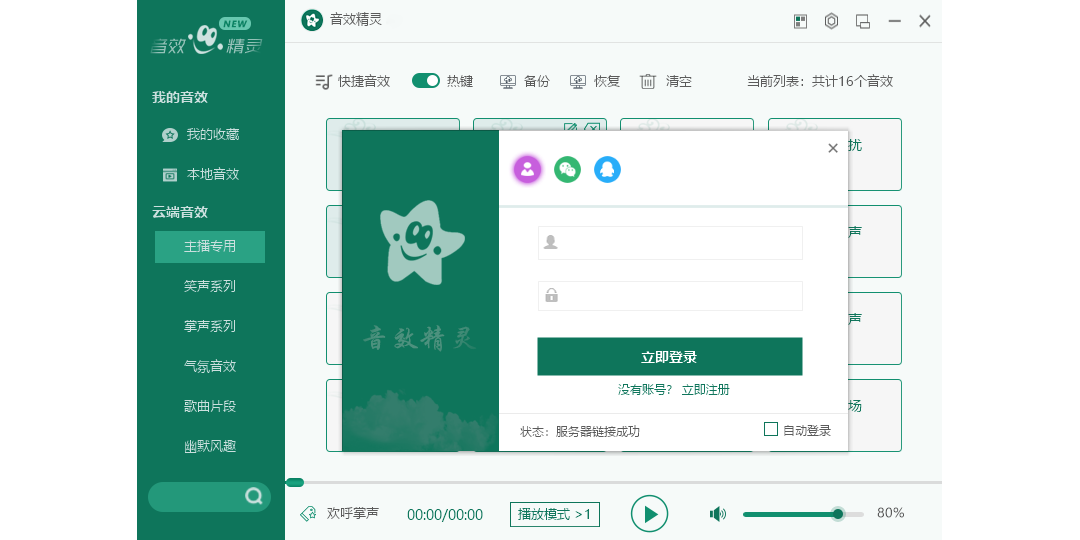1080x540 pixels.
Task: Enable the 自动登录 checkbox
Action: click(x=771, y=429)
